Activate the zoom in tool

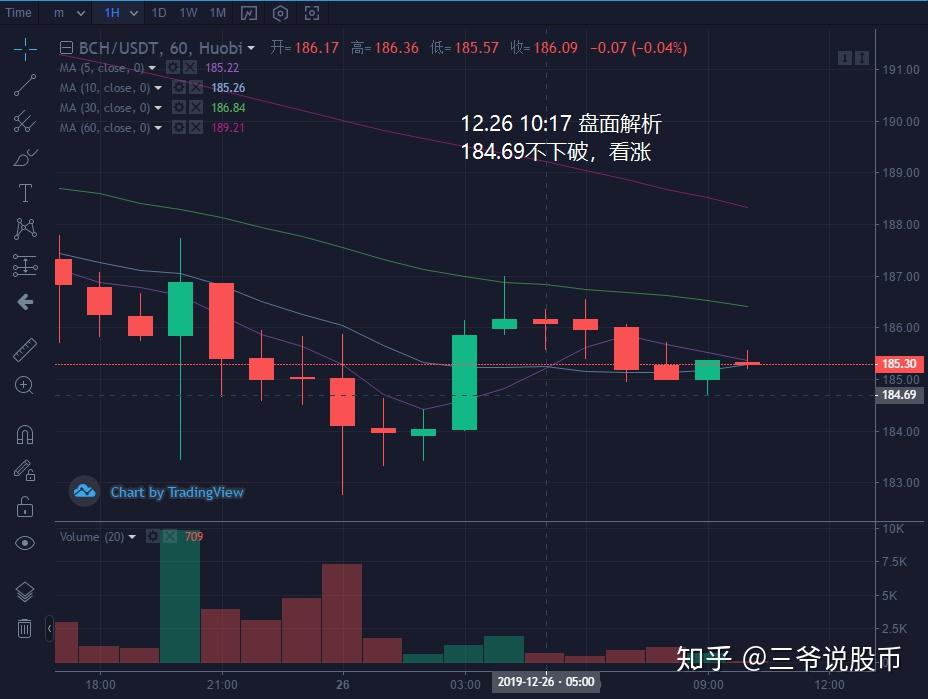[x=24, y=385]
